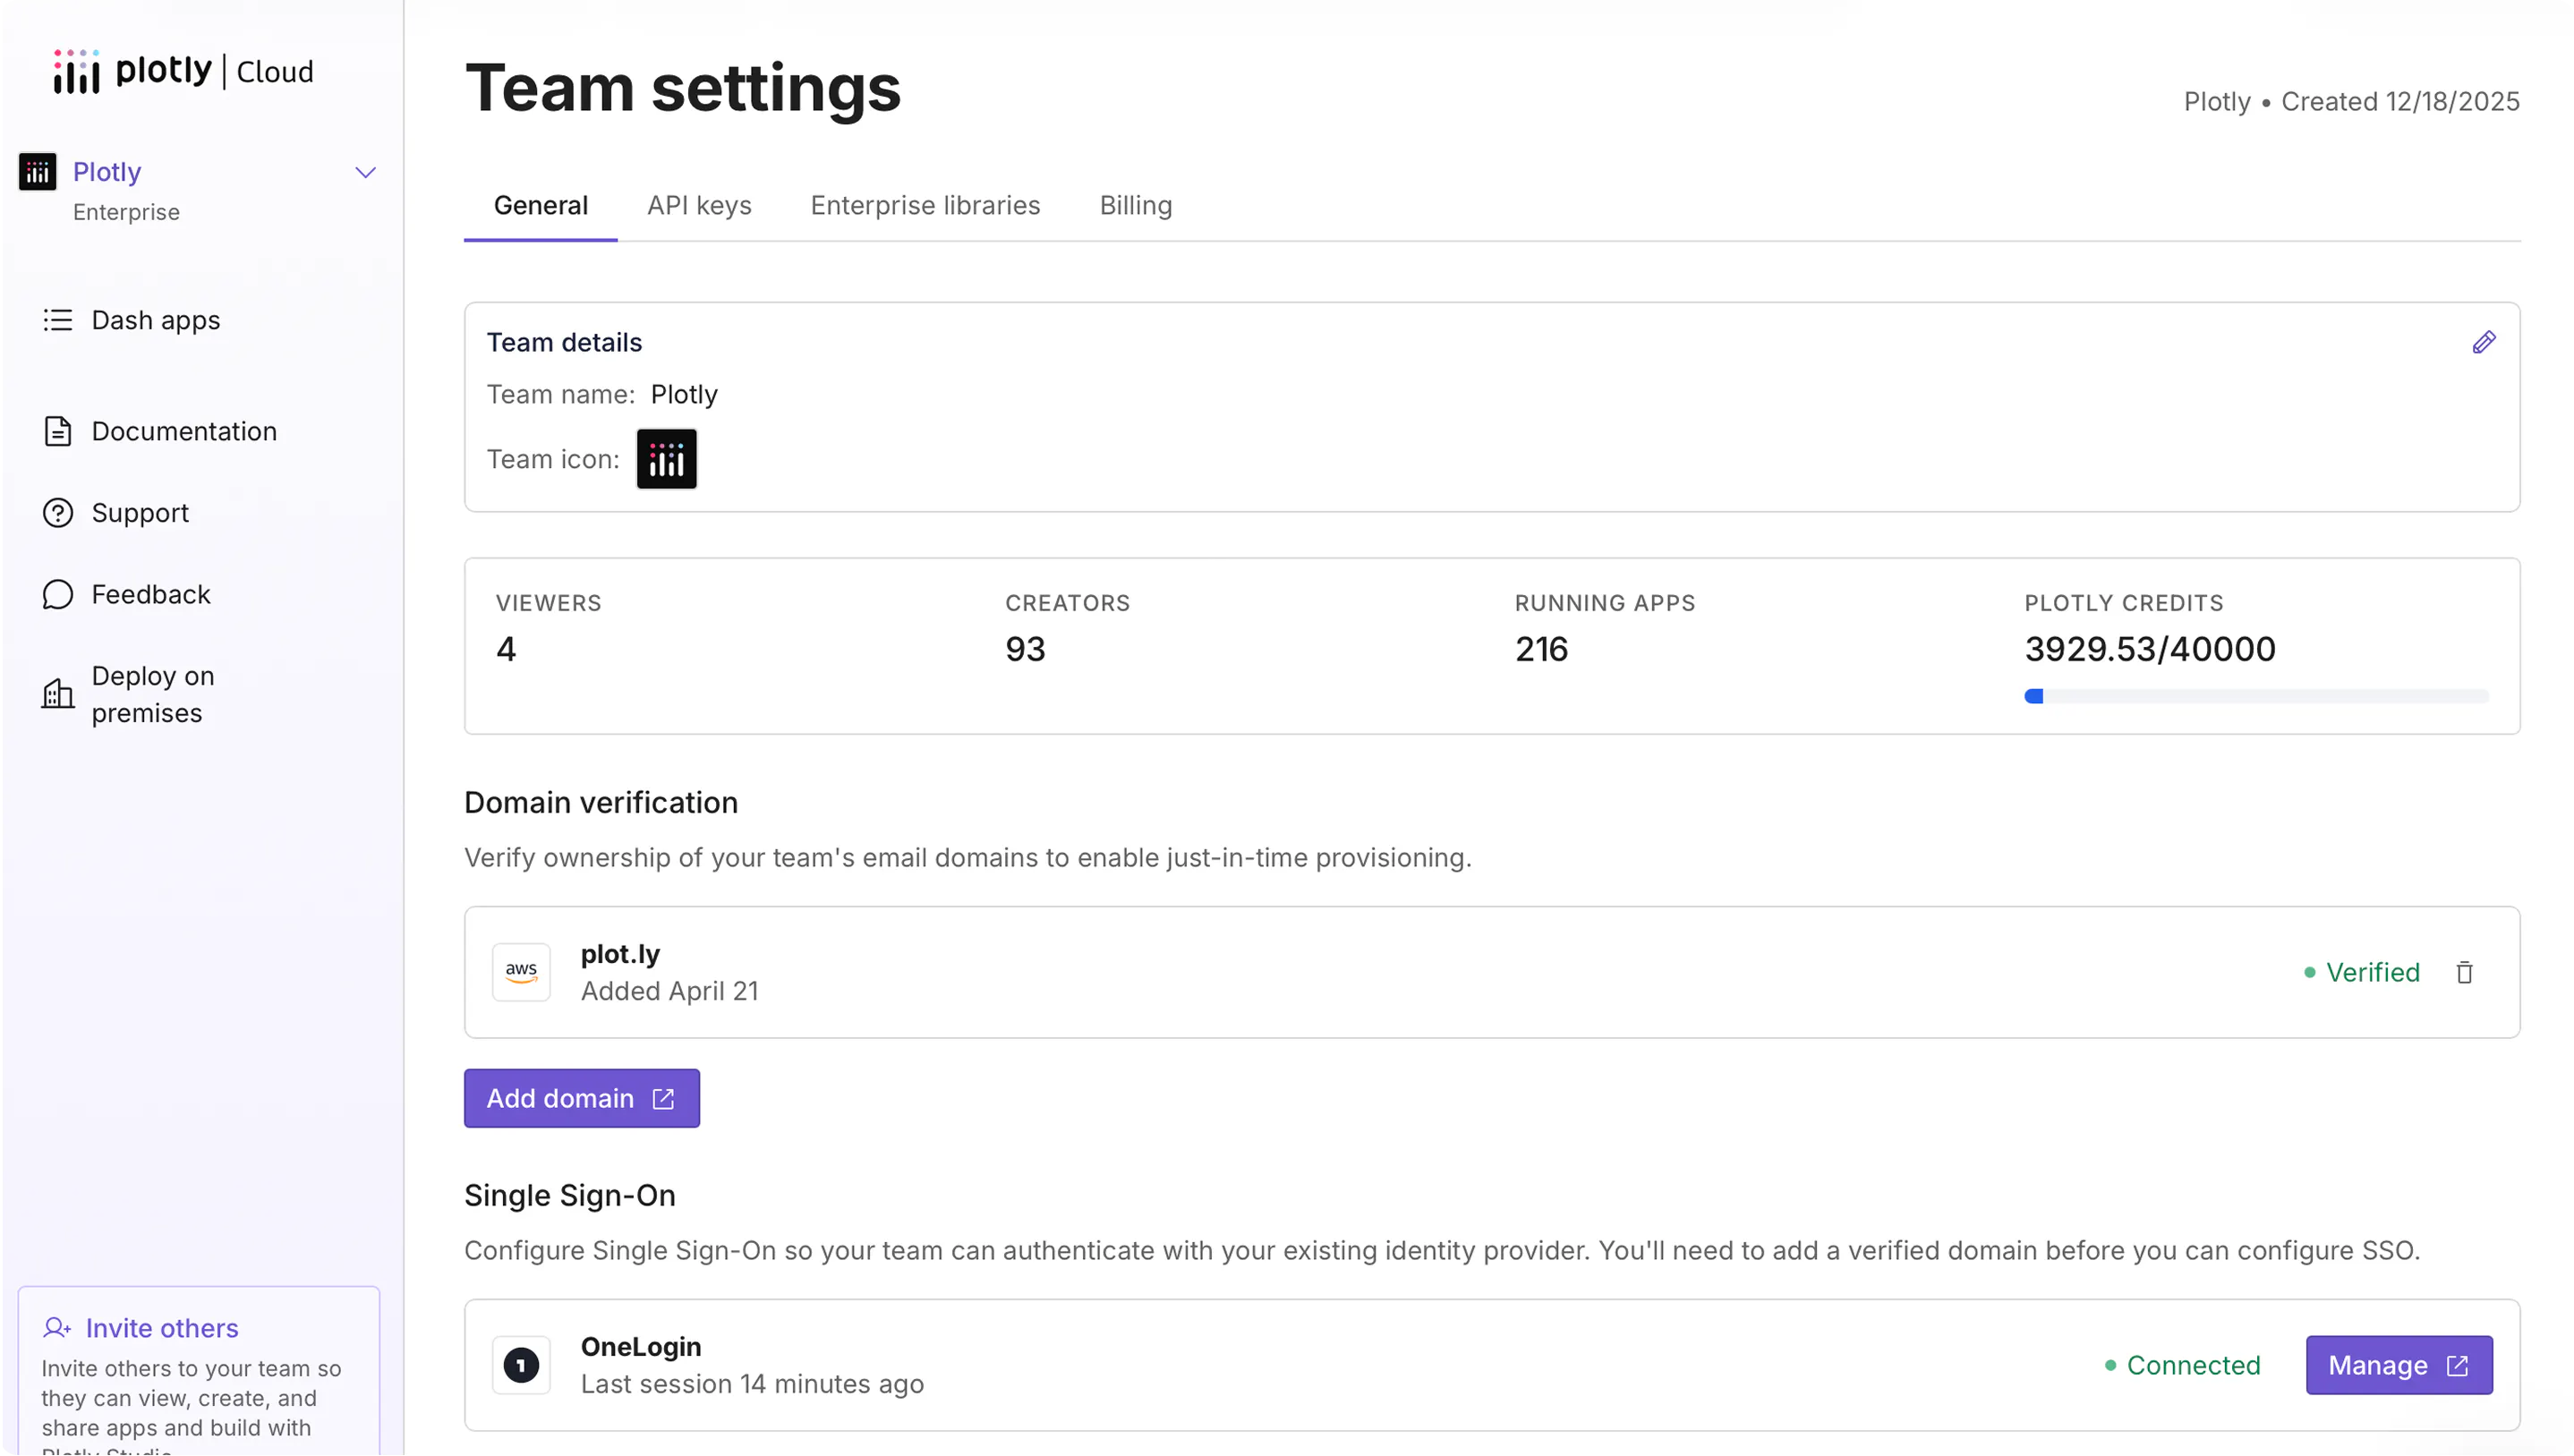Click the Domain verification heading

(601, 803)
